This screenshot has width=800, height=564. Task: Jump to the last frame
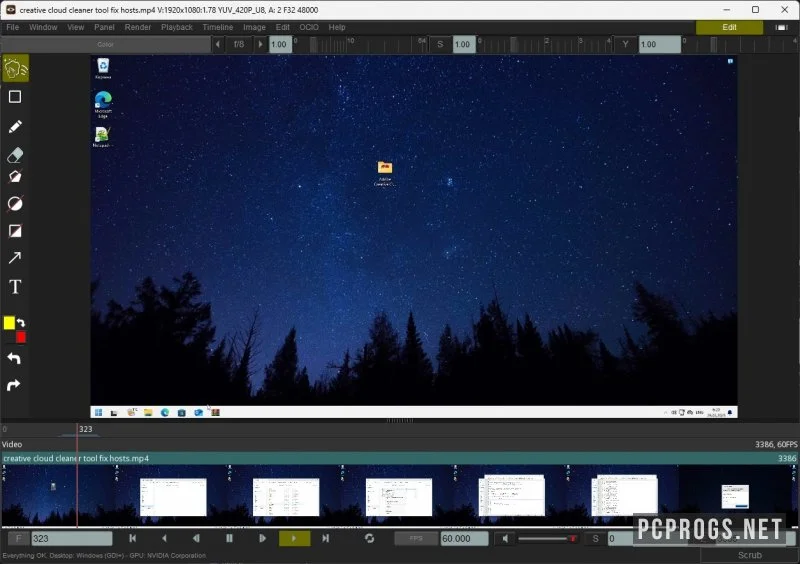click(326, 538)
